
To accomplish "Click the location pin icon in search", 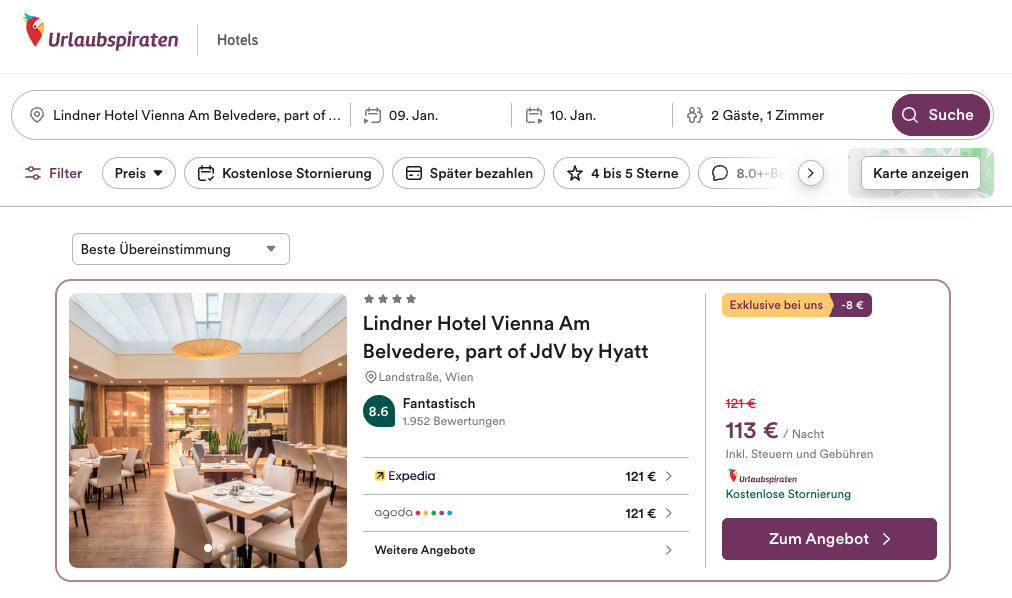I will (37, 115).
